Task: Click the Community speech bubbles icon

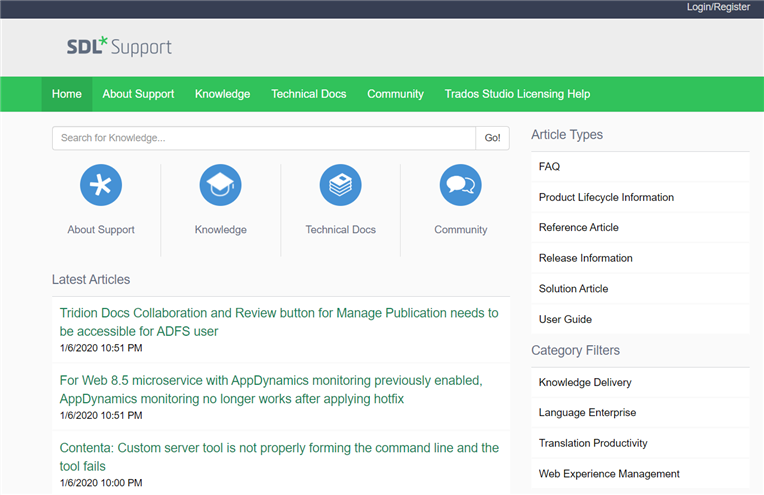Action: point(460,185)
